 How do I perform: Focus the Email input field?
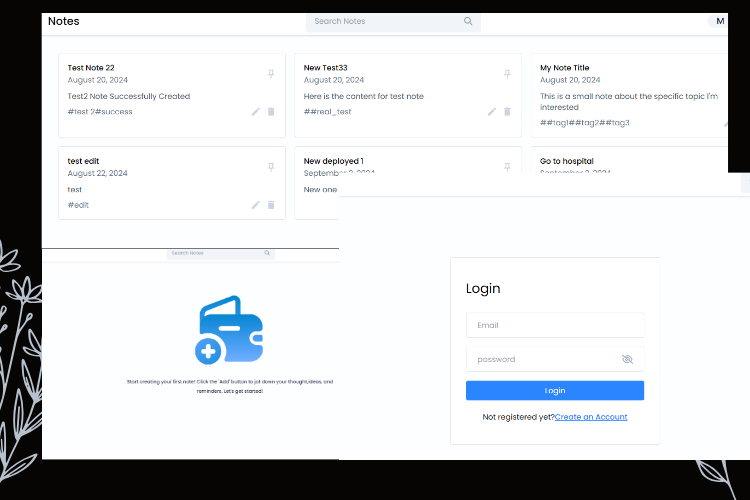pyautogui.click(x=555, y=325)
